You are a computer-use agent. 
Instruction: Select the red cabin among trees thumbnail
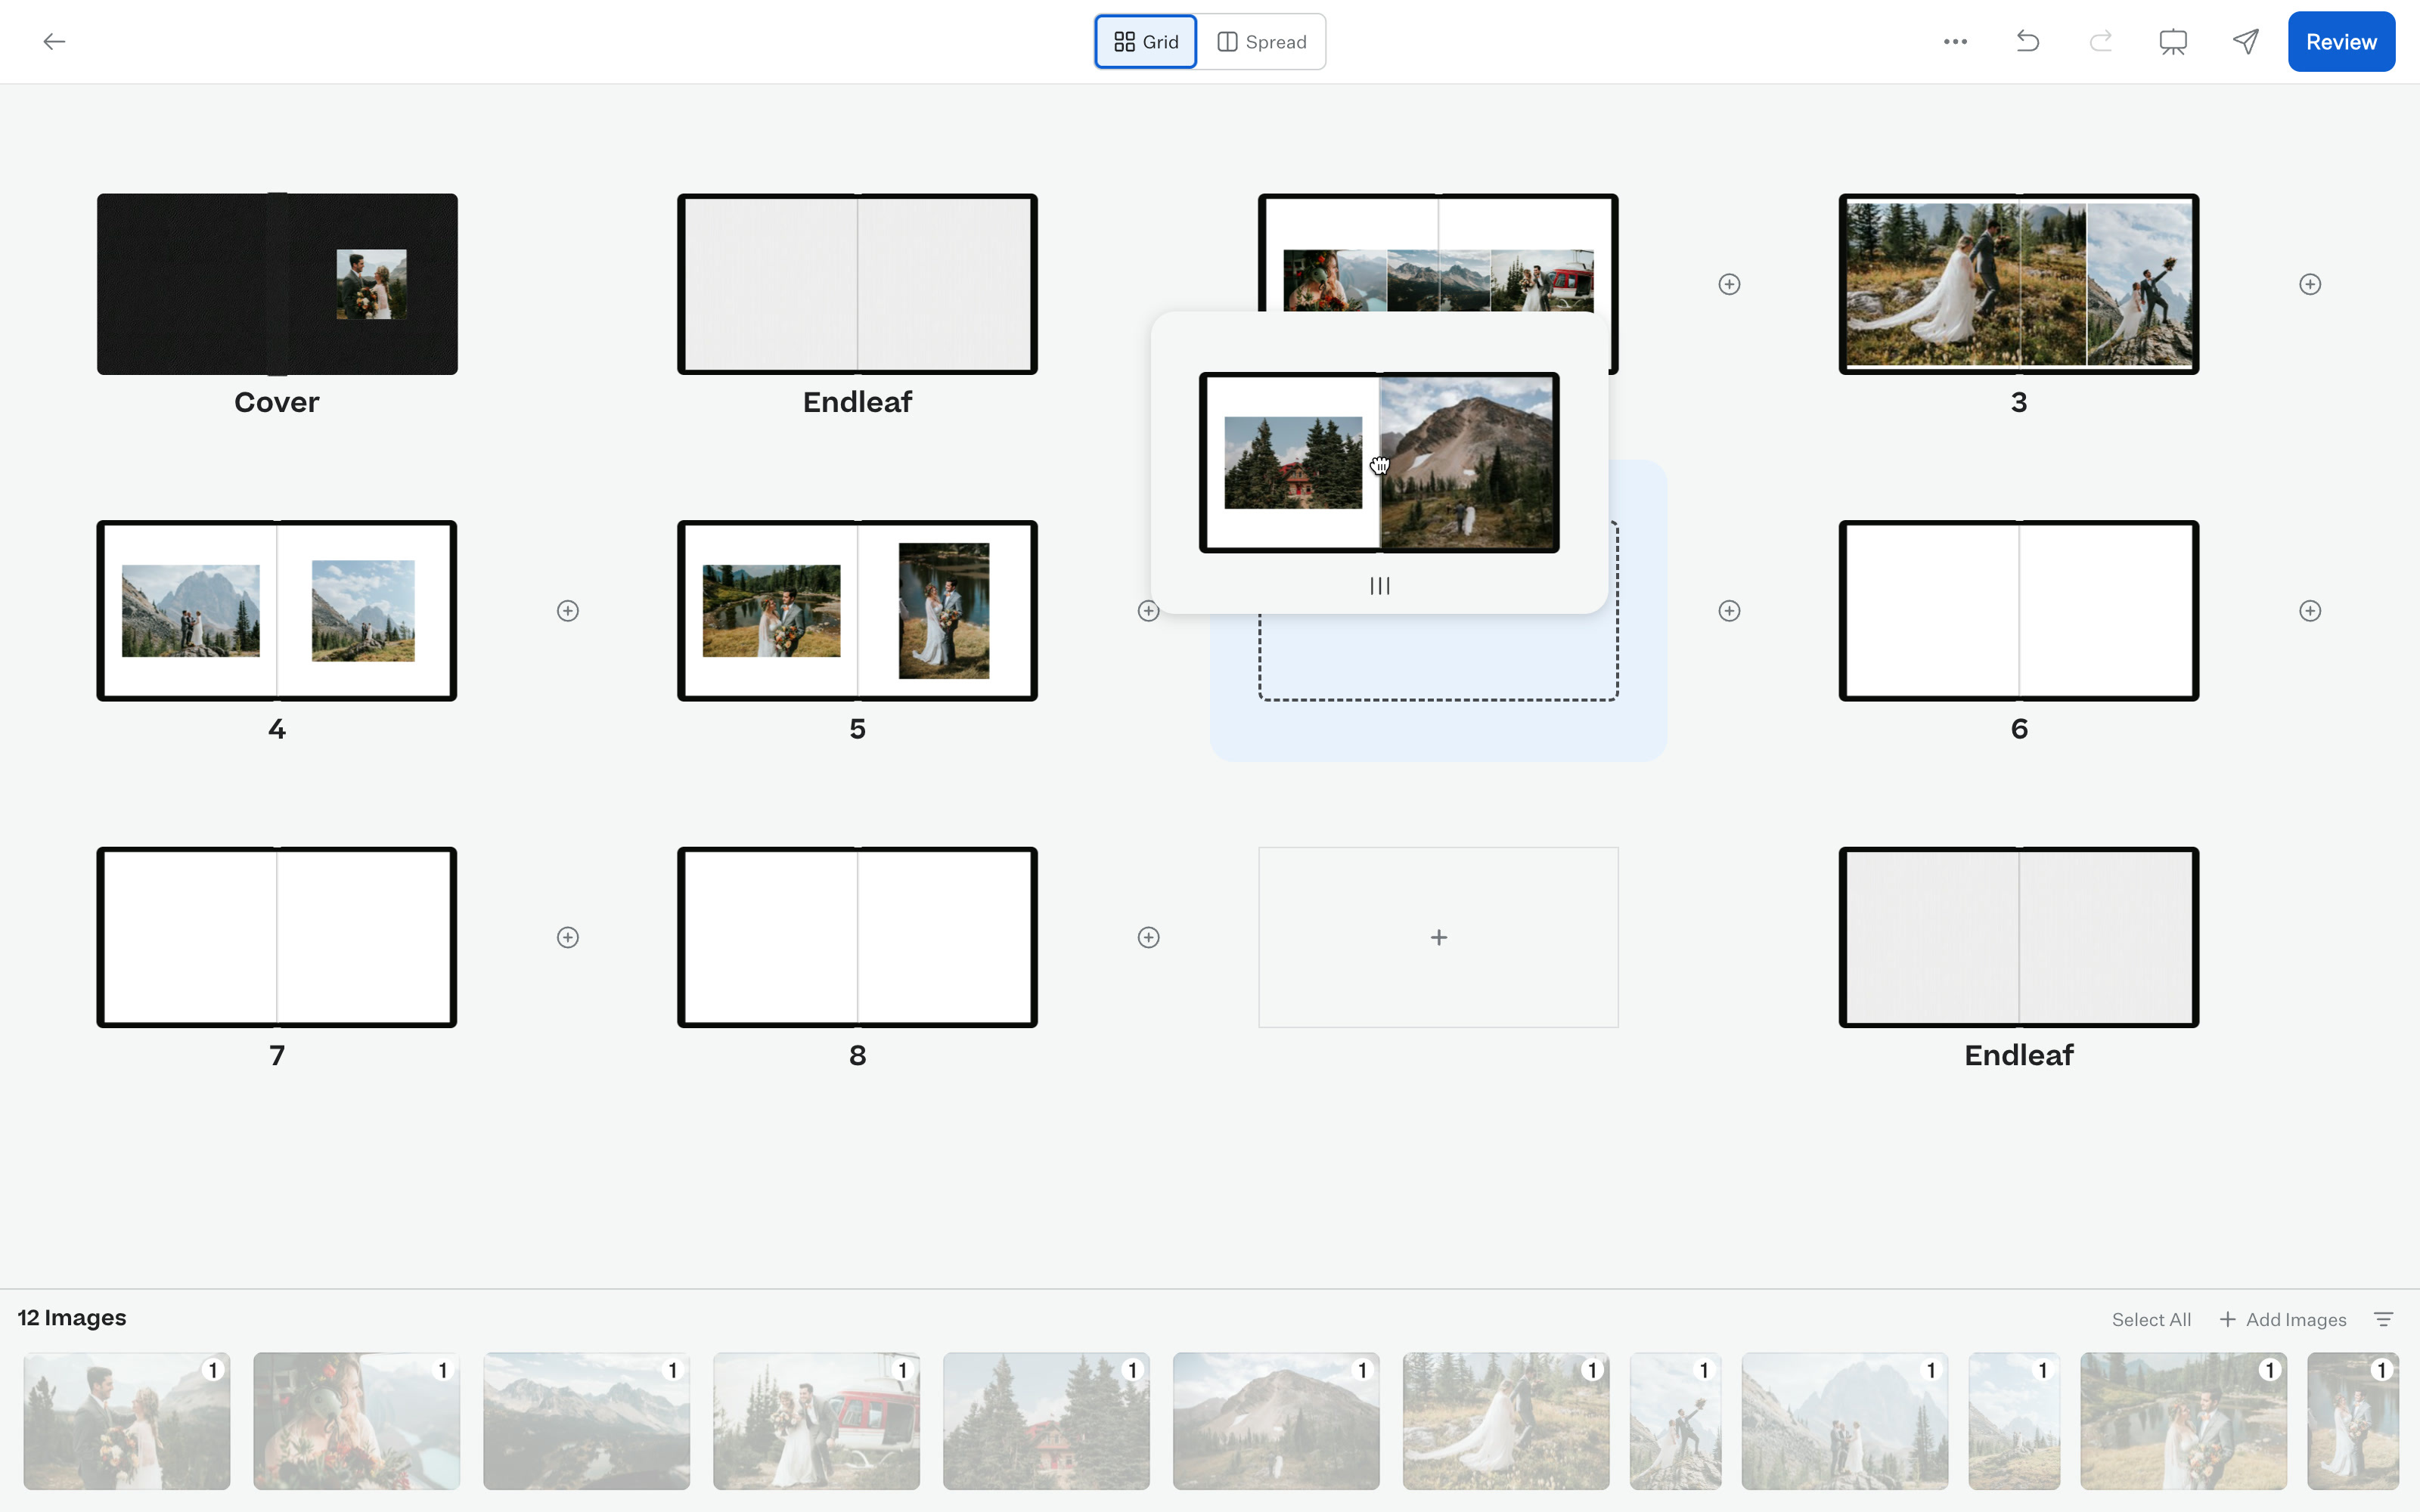[1046, 1421]
